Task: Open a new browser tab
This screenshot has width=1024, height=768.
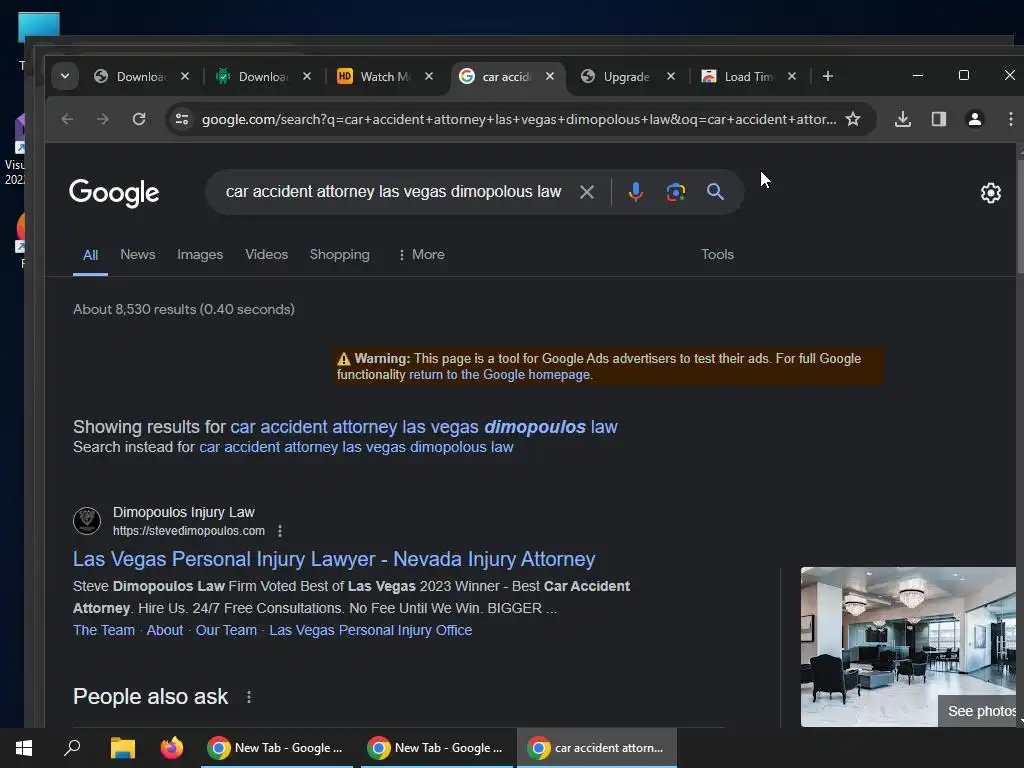Action: tap(827, 76)
